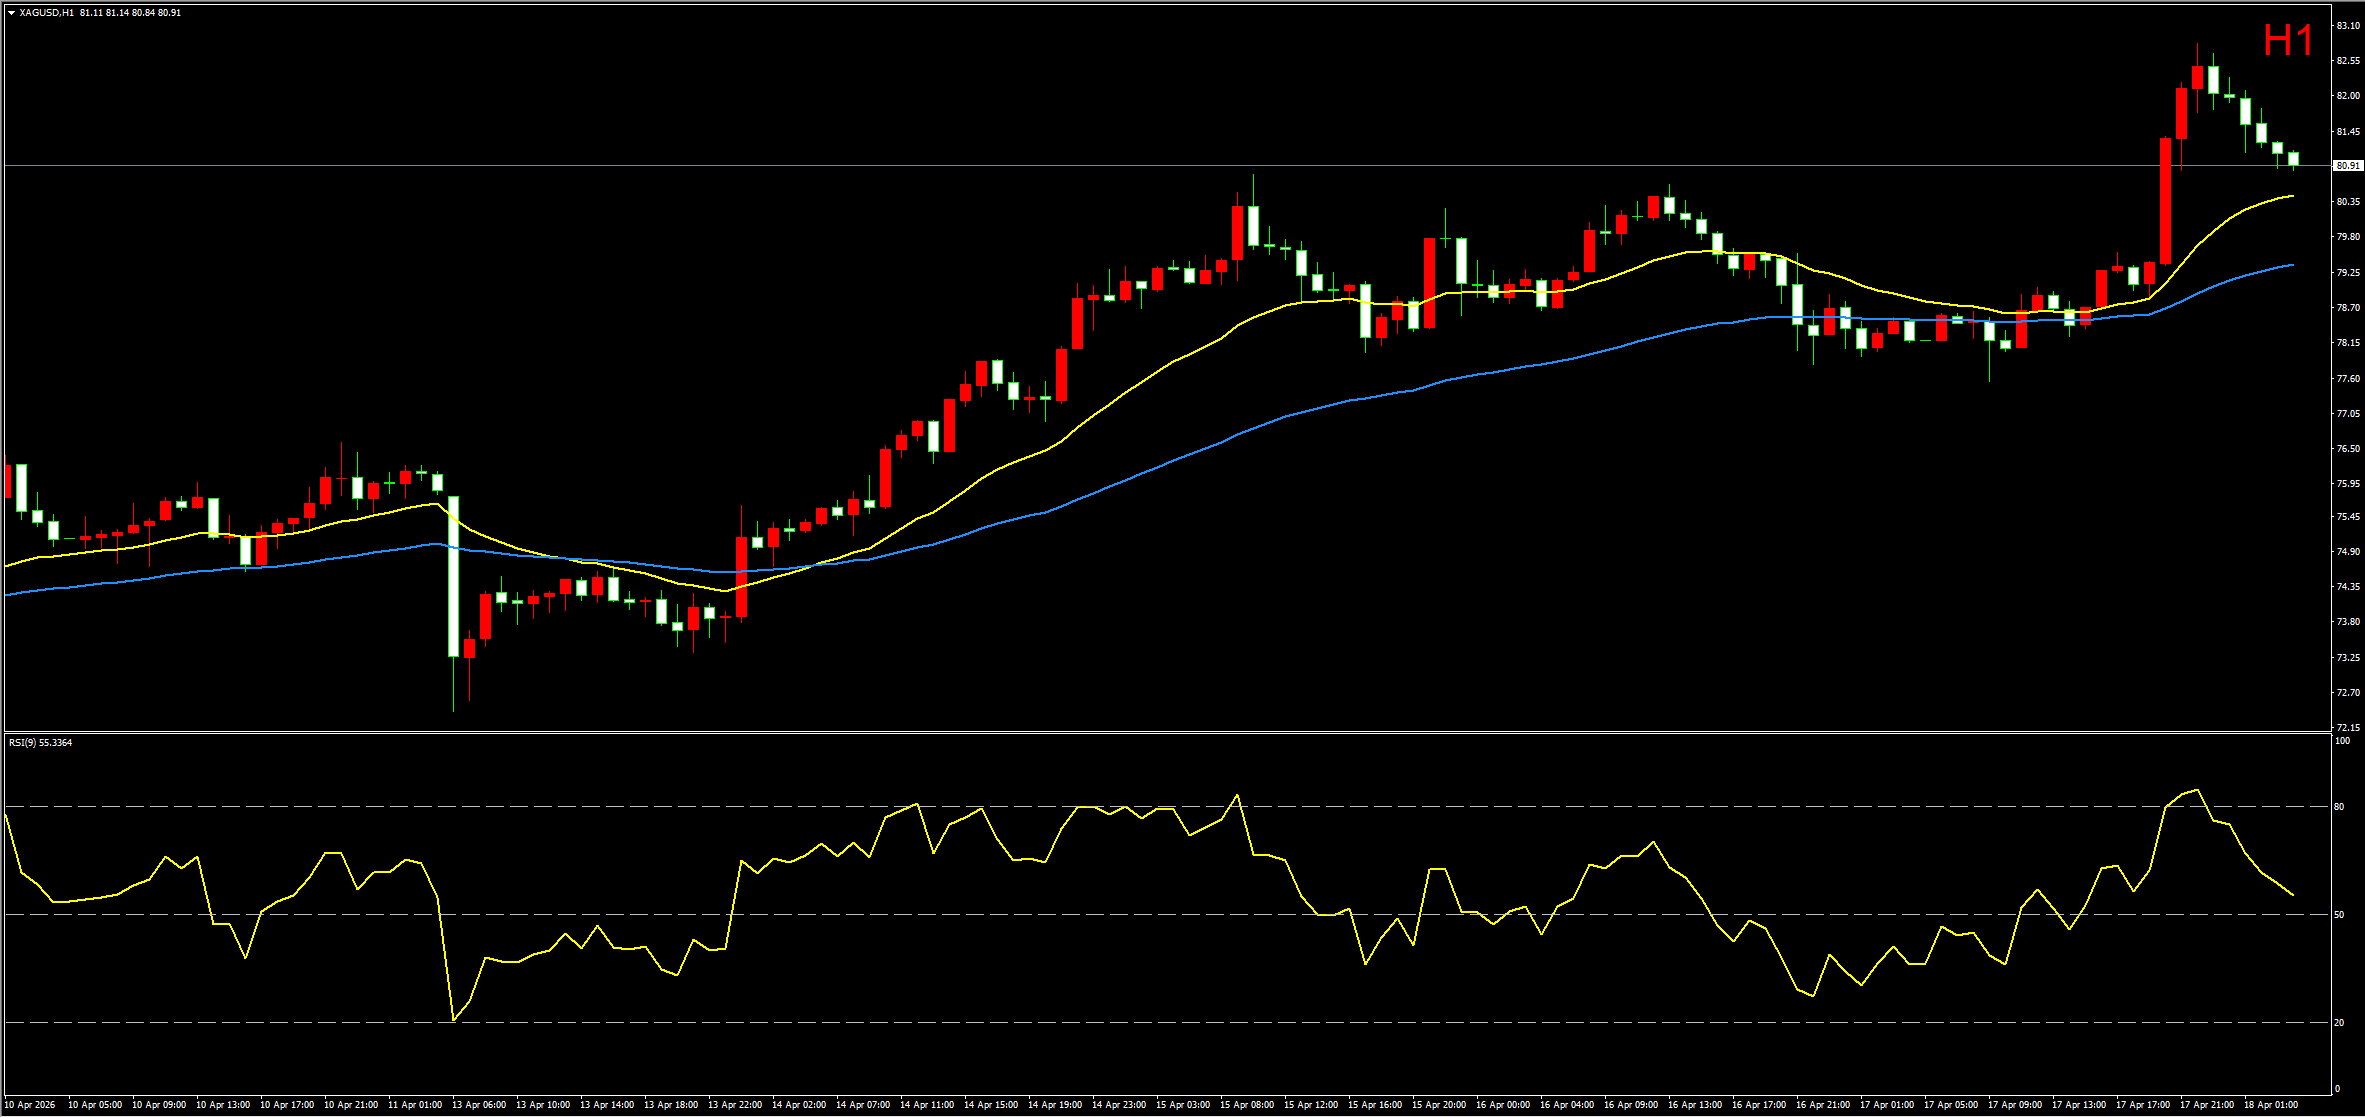Click the 72.15 price scale label
This screenshot has width=2365, height=1118.
coord(2347,728)
